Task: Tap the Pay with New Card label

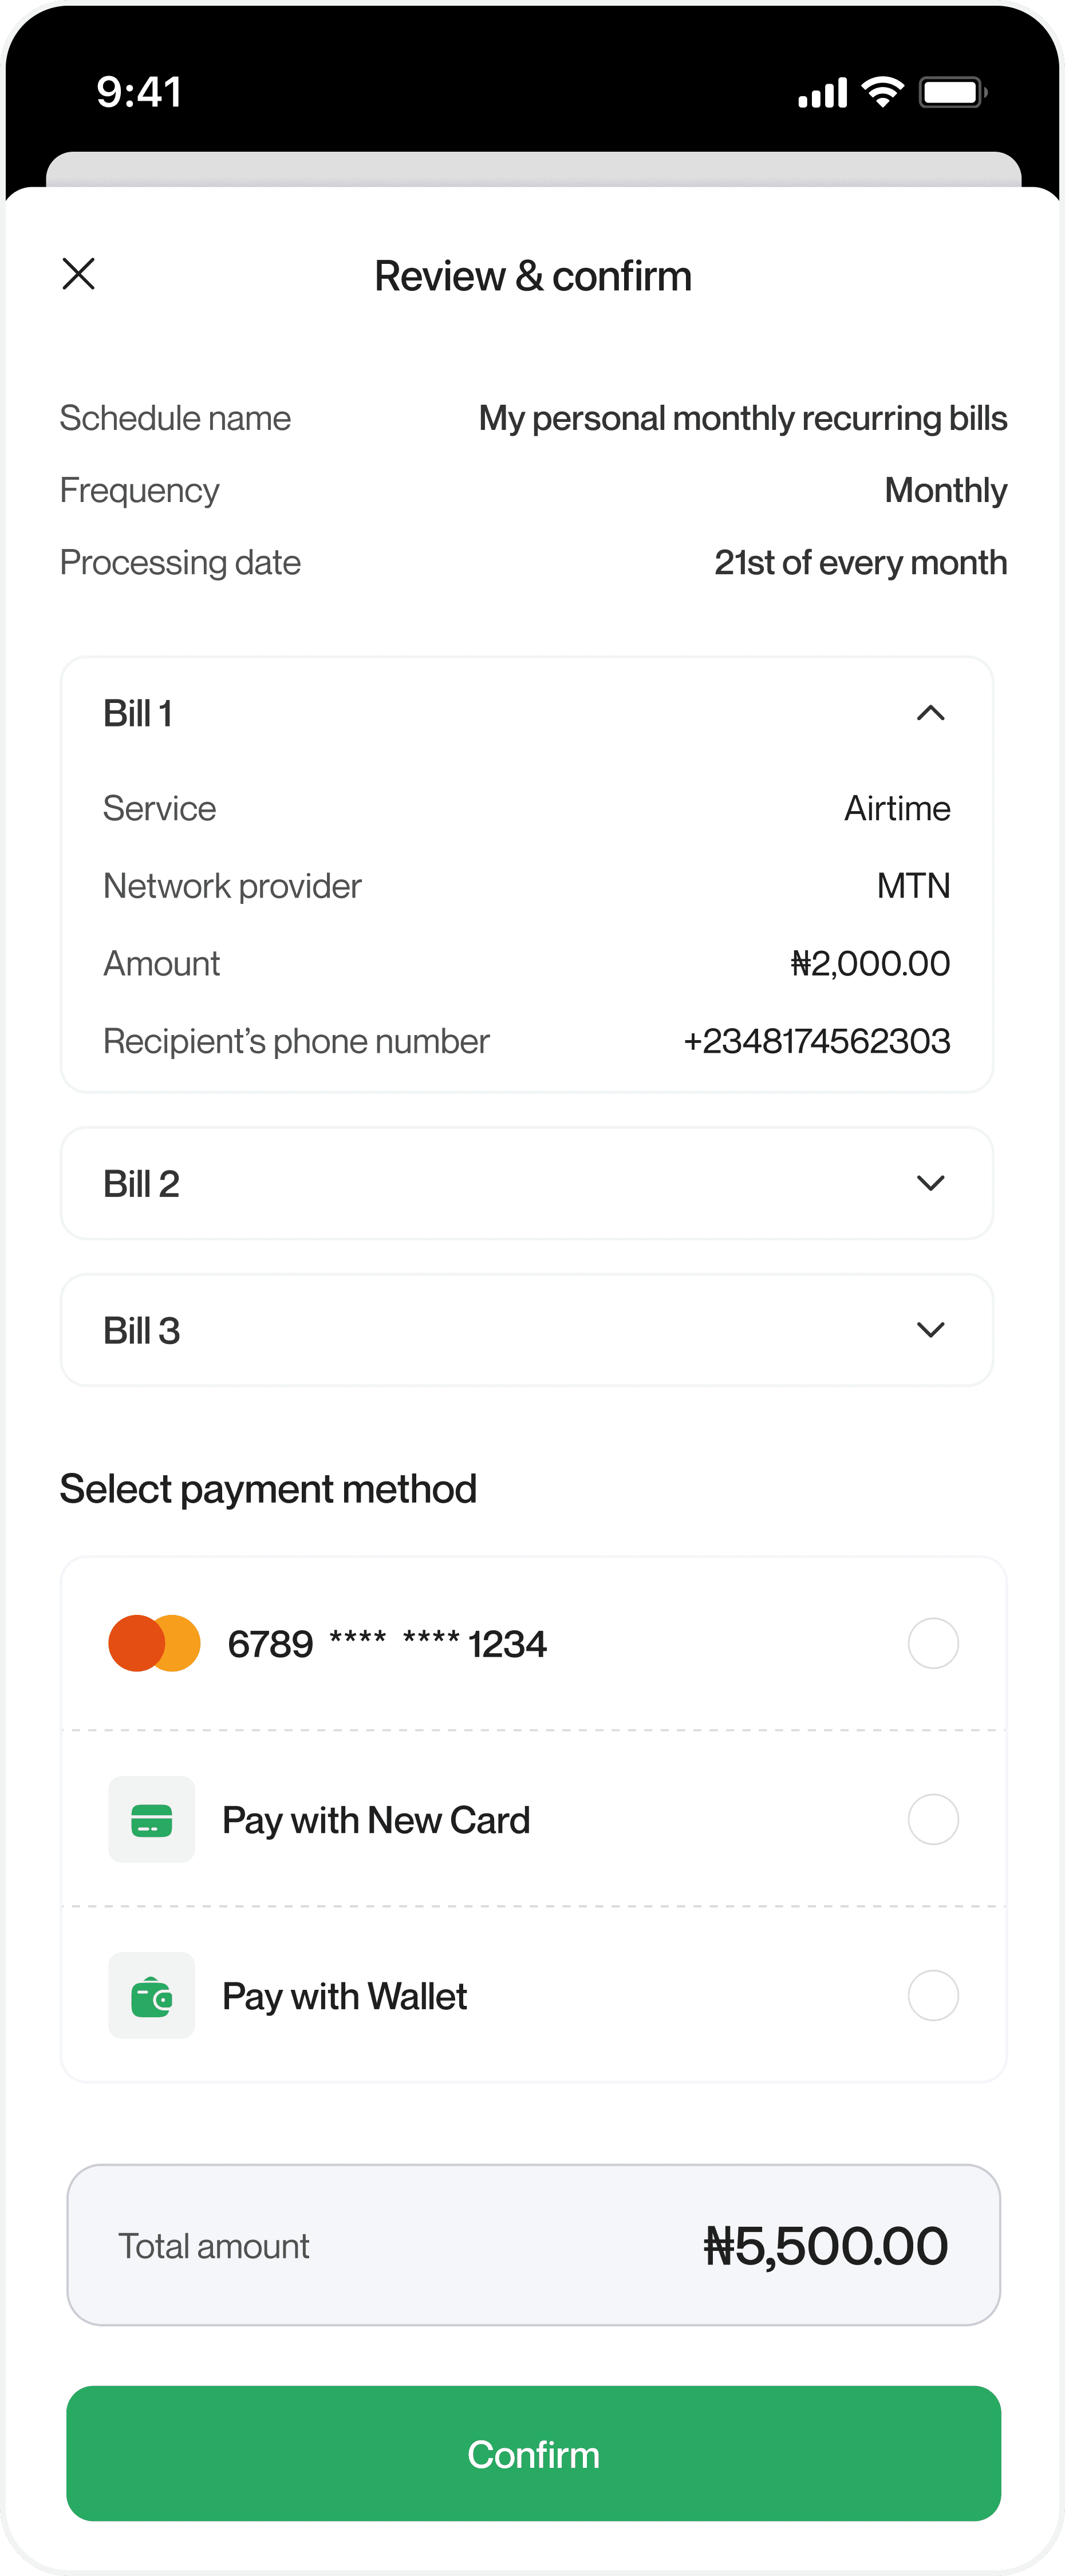Action: click(x=376, y=1820)
